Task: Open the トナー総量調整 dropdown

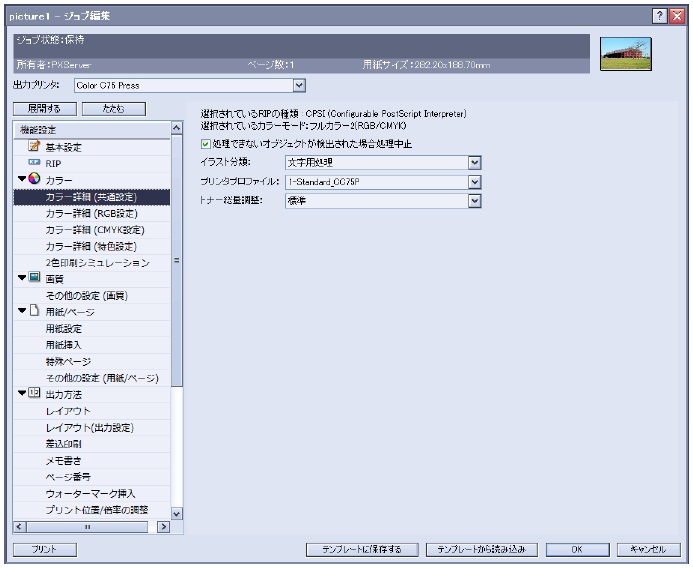Action: pos(474,200)
